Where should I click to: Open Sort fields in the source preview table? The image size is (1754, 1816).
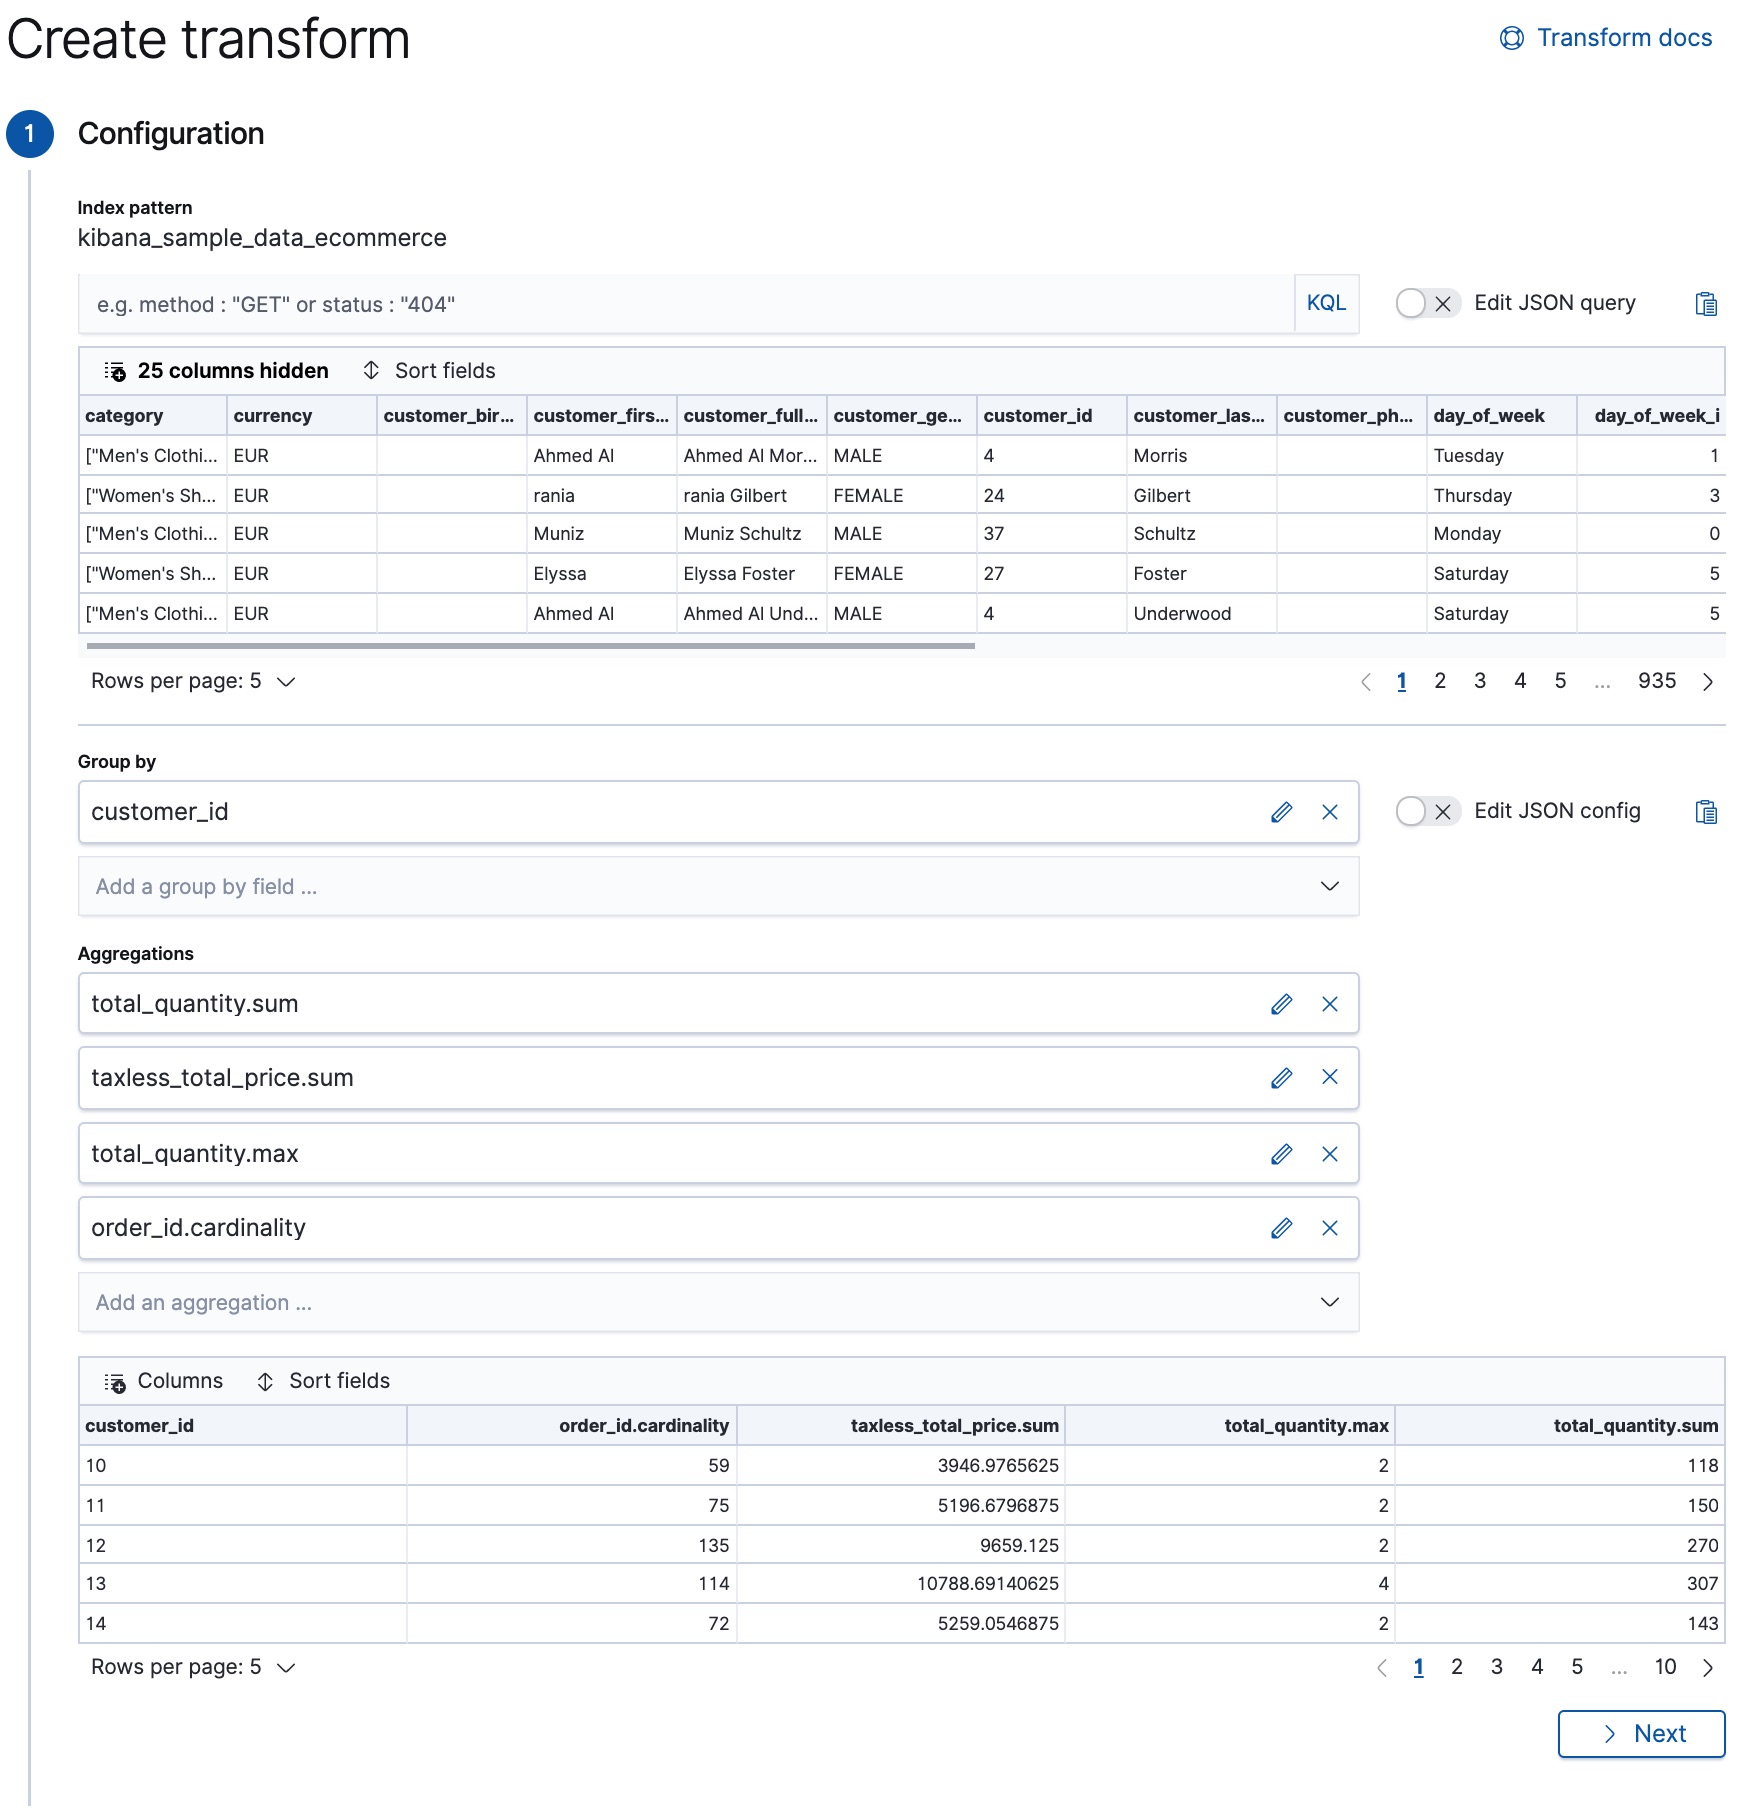(430, 371)
